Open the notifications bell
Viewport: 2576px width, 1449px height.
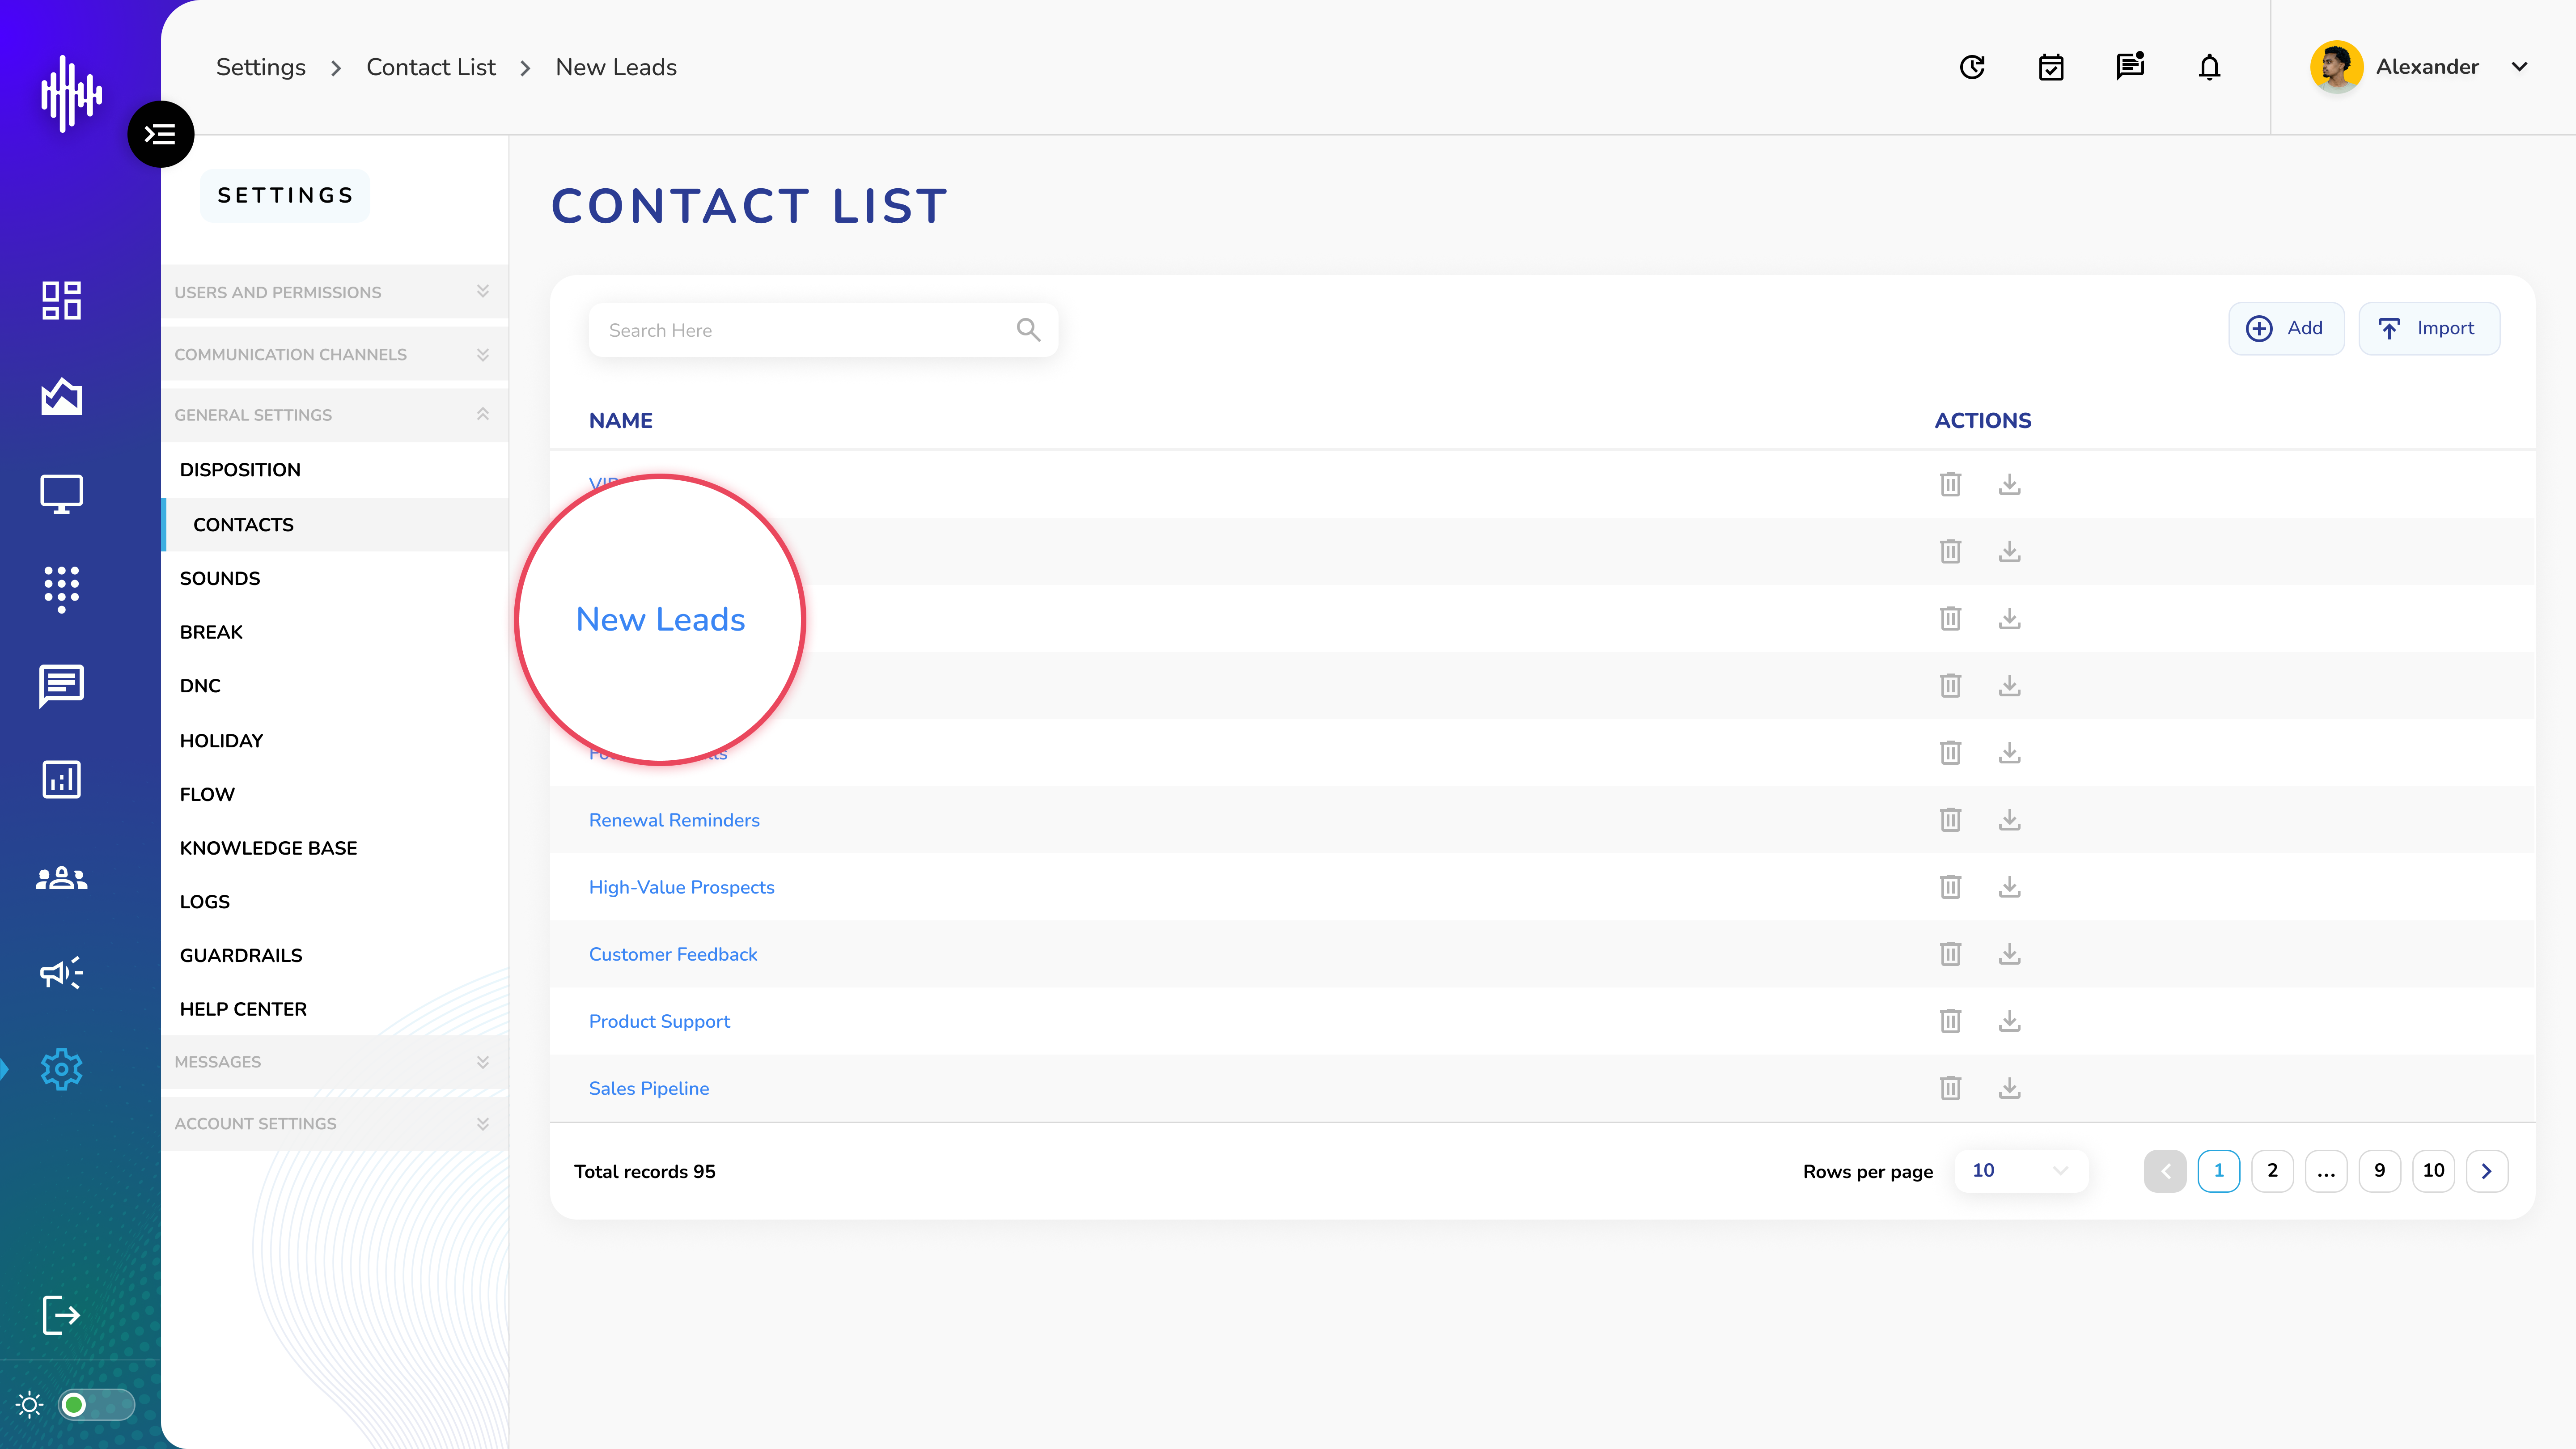[2210, 67]
